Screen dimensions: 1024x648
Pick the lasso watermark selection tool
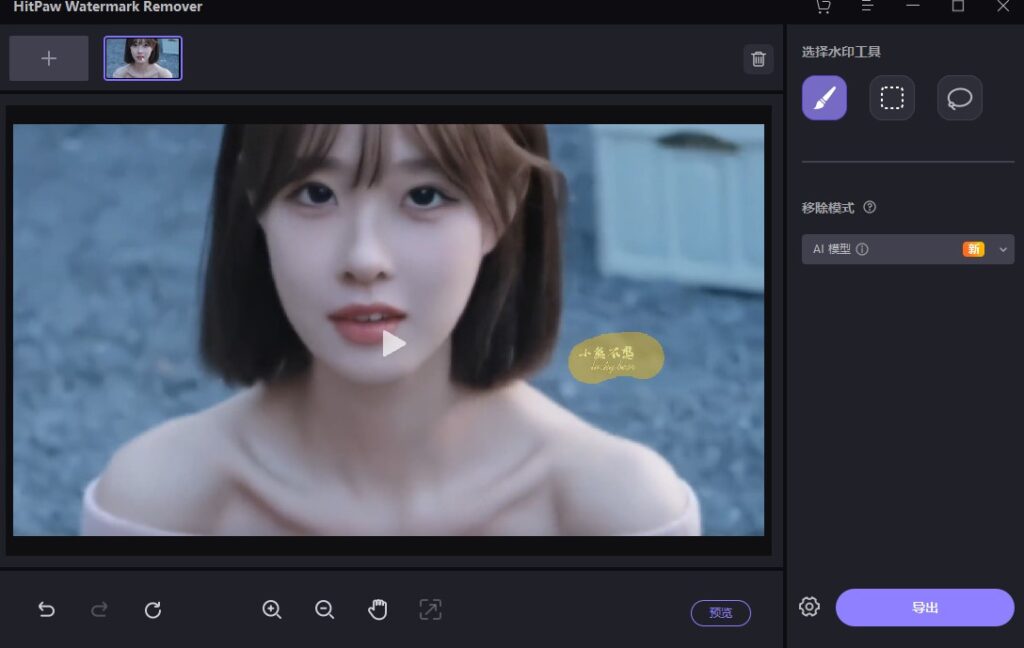(959, 97)
